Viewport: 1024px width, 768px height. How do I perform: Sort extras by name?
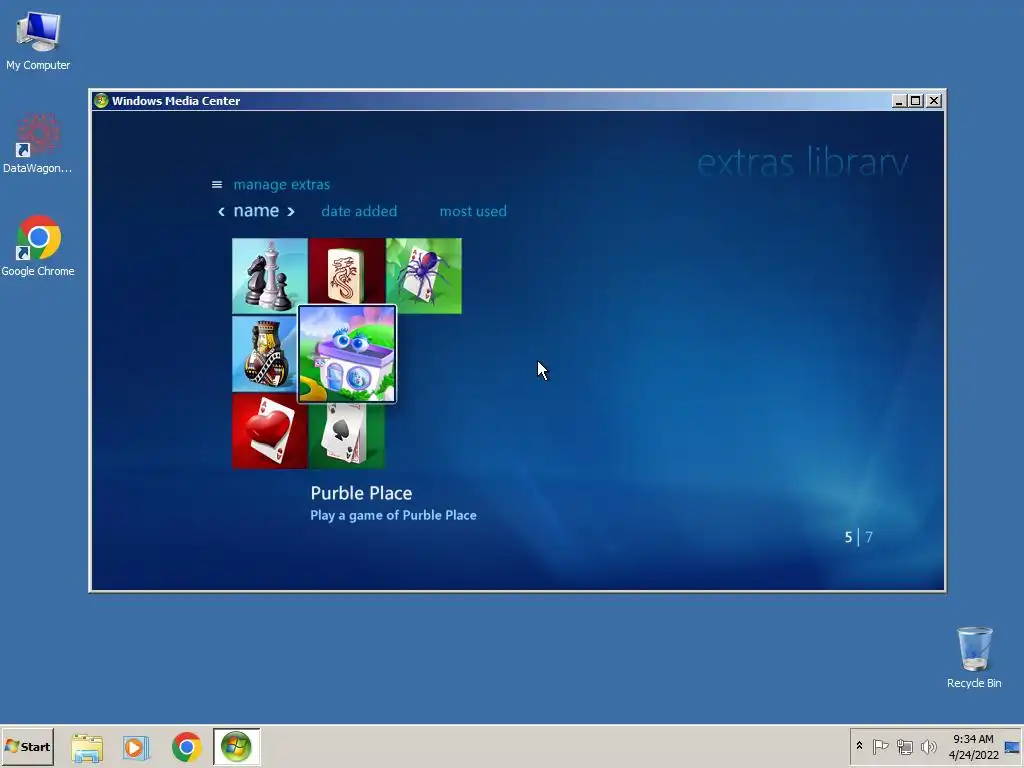256,211
